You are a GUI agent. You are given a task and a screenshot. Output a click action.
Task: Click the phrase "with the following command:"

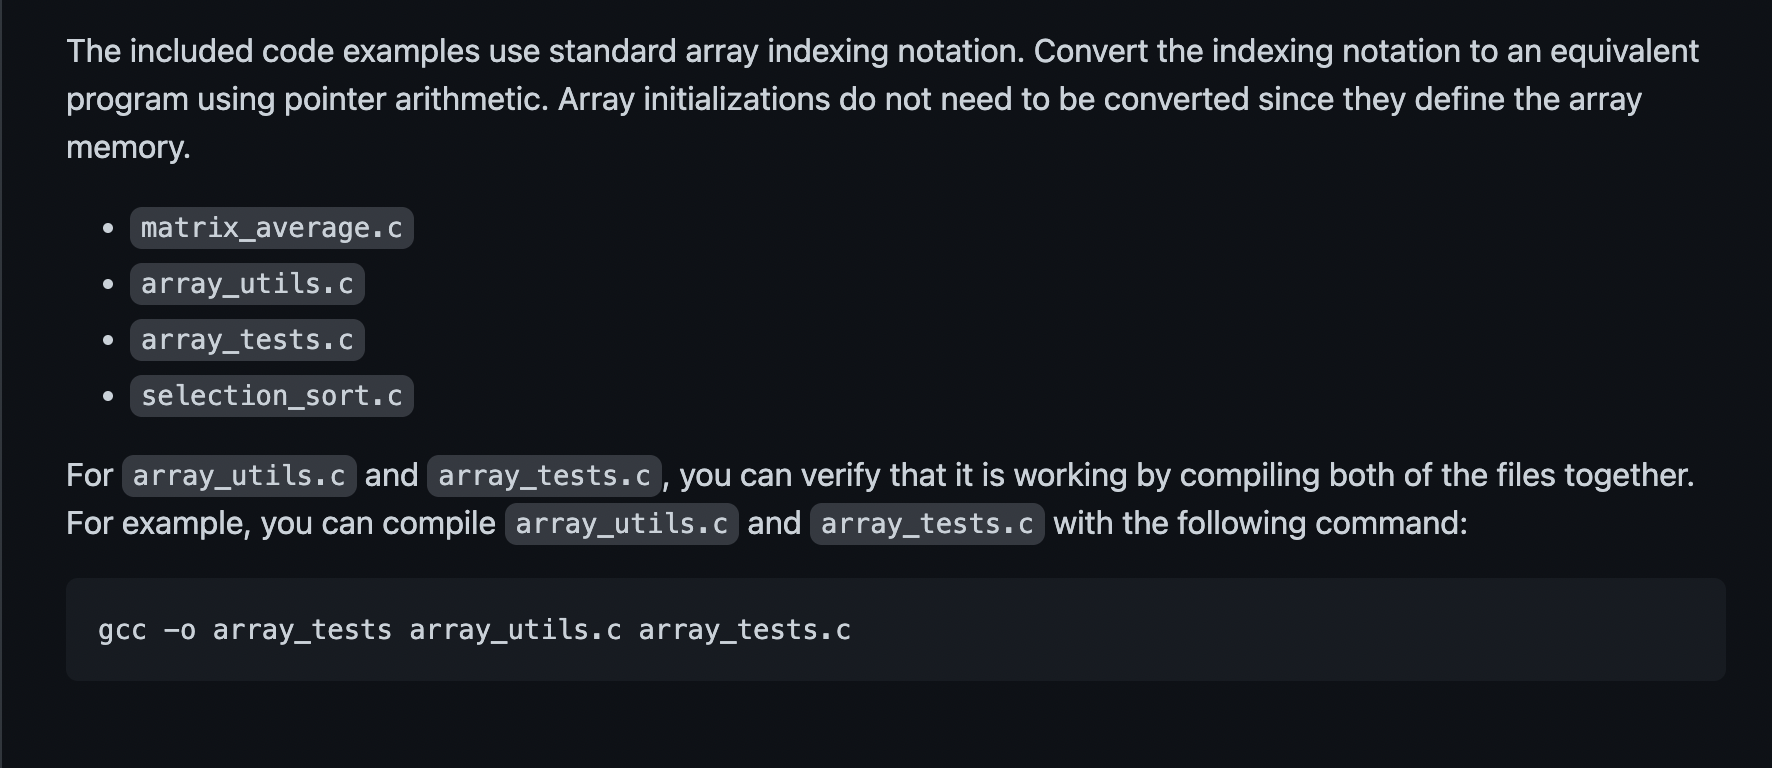point(1260,524)
